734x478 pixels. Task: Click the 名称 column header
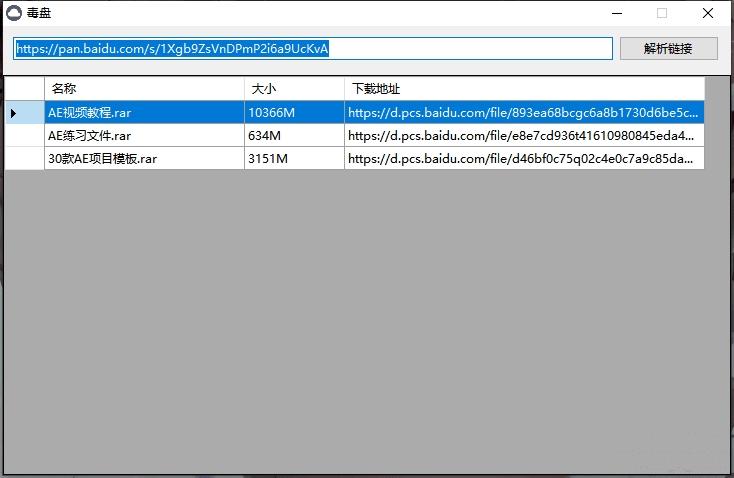145,88
